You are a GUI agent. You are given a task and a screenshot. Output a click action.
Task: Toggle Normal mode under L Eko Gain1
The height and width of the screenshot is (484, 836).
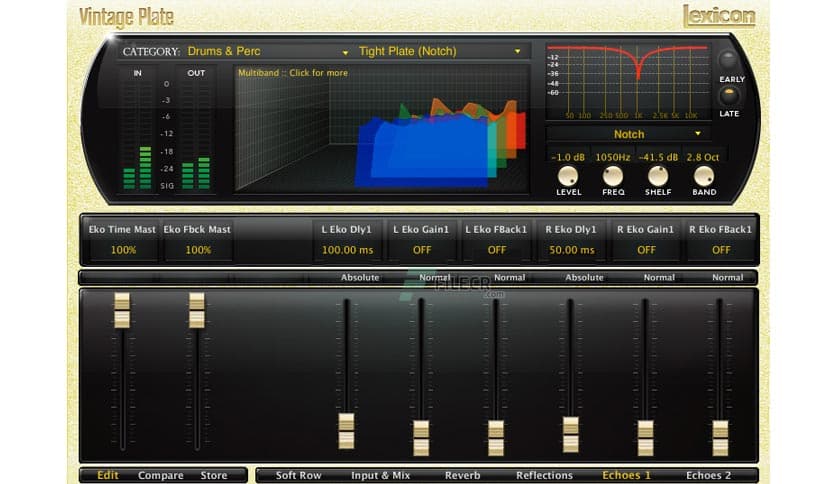click(435, 277)
